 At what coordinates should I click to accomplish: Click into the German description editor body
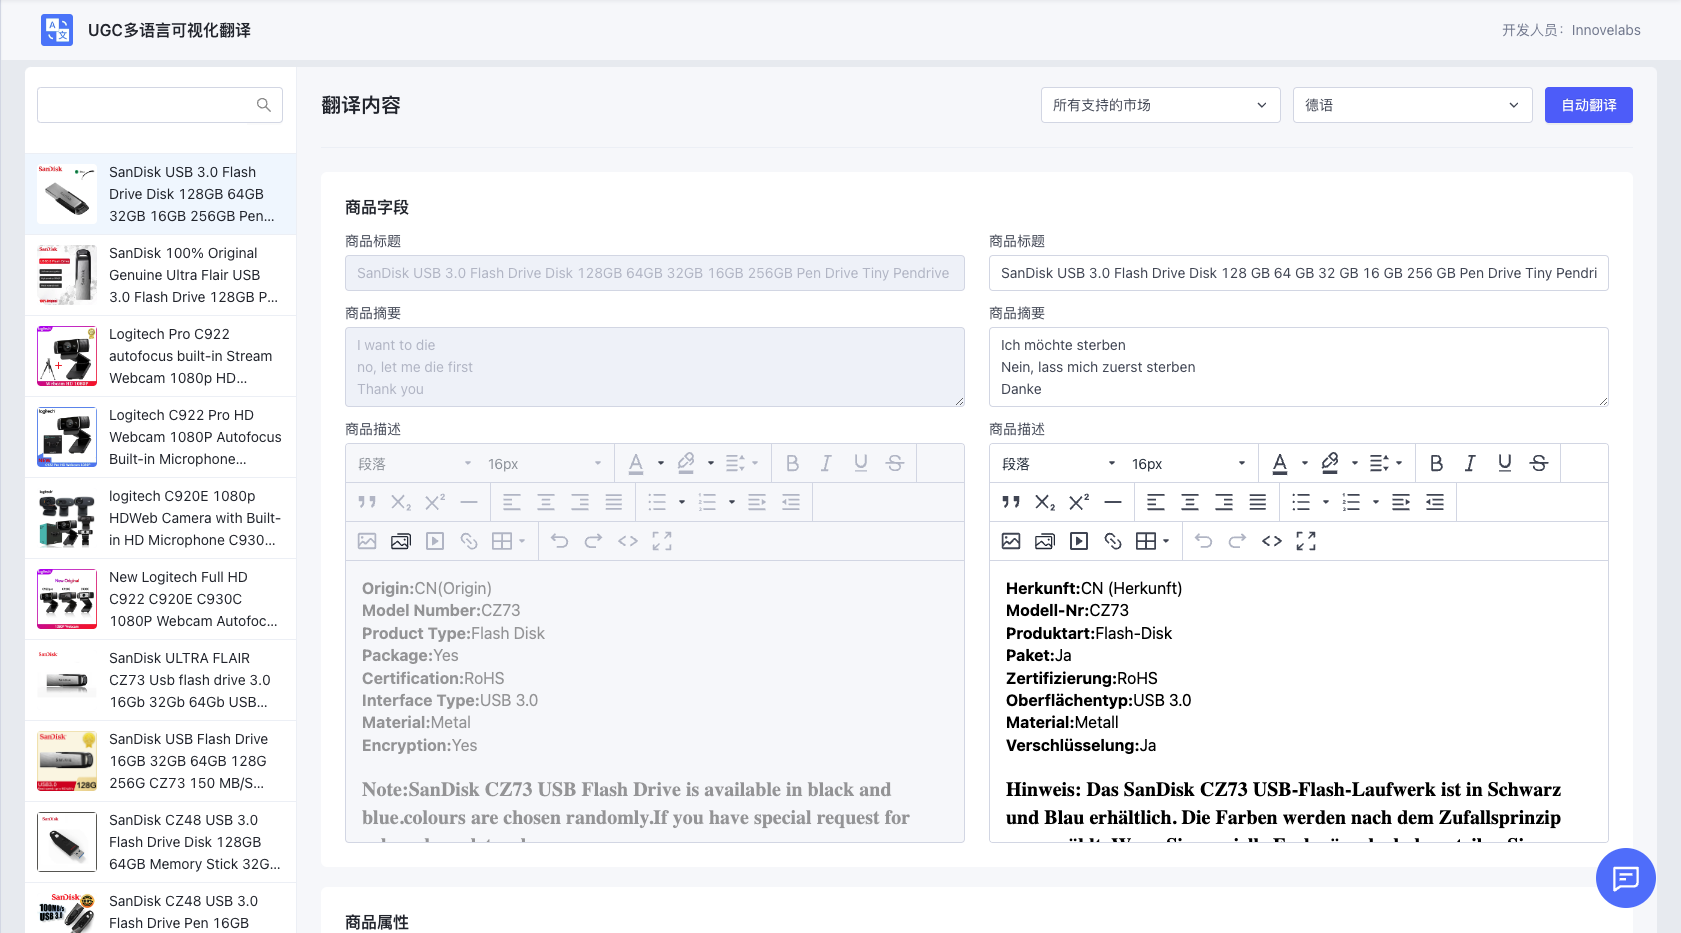pyautogui.click(x=1298, y=700)
